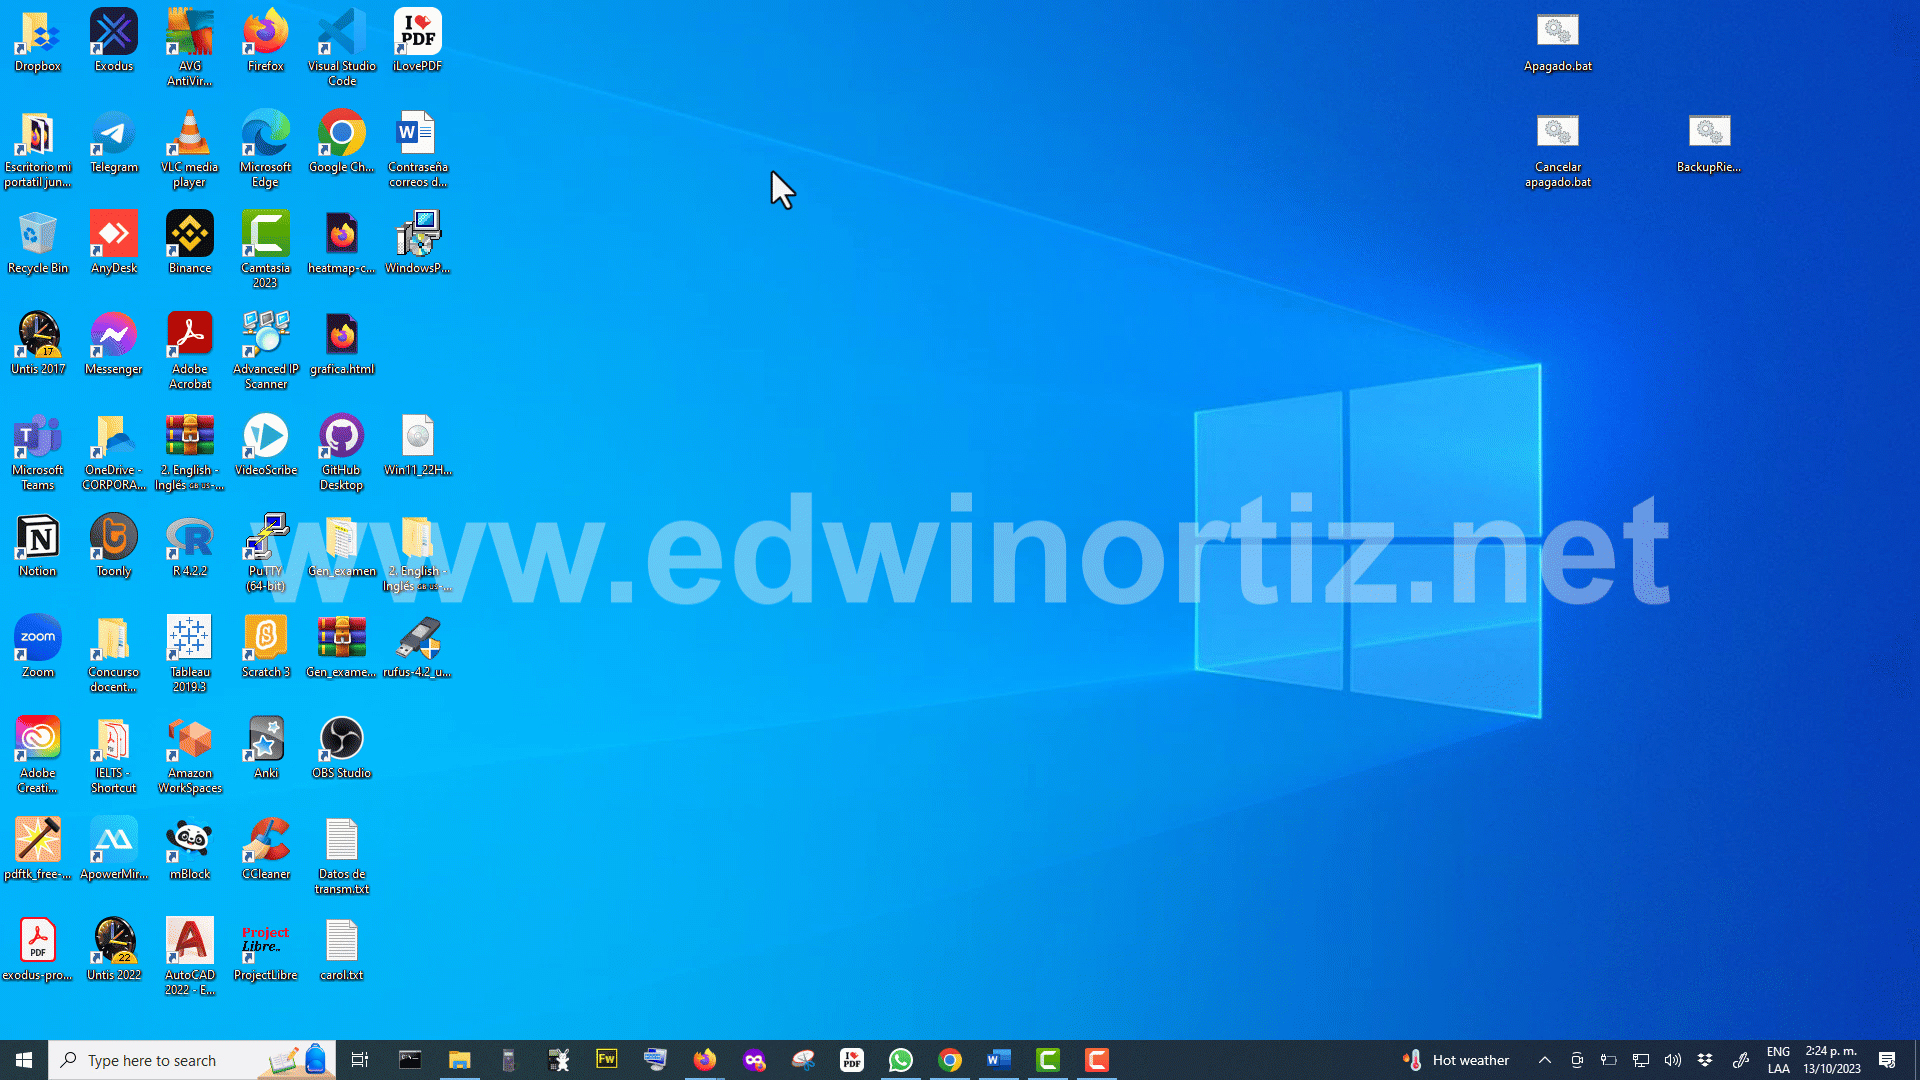Viewport: 1920px width, 1080px height.
Task: Click the AVG AntiVirus desktop shortcut
Action: 190,48
